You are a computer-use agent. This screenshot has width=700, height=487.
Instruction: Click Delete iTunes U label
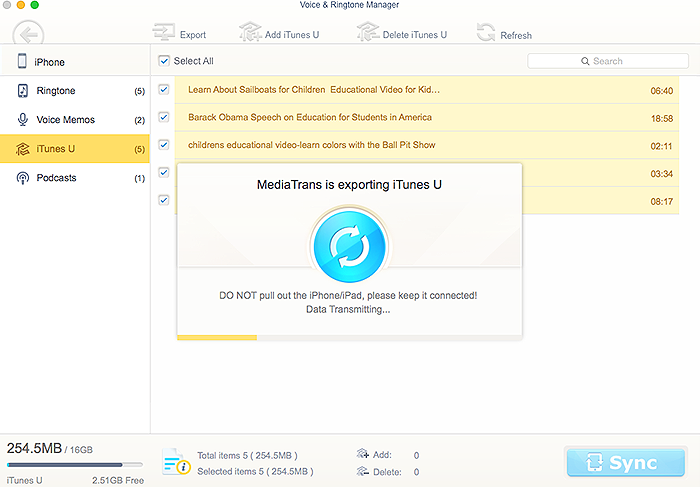coord(415,35)
